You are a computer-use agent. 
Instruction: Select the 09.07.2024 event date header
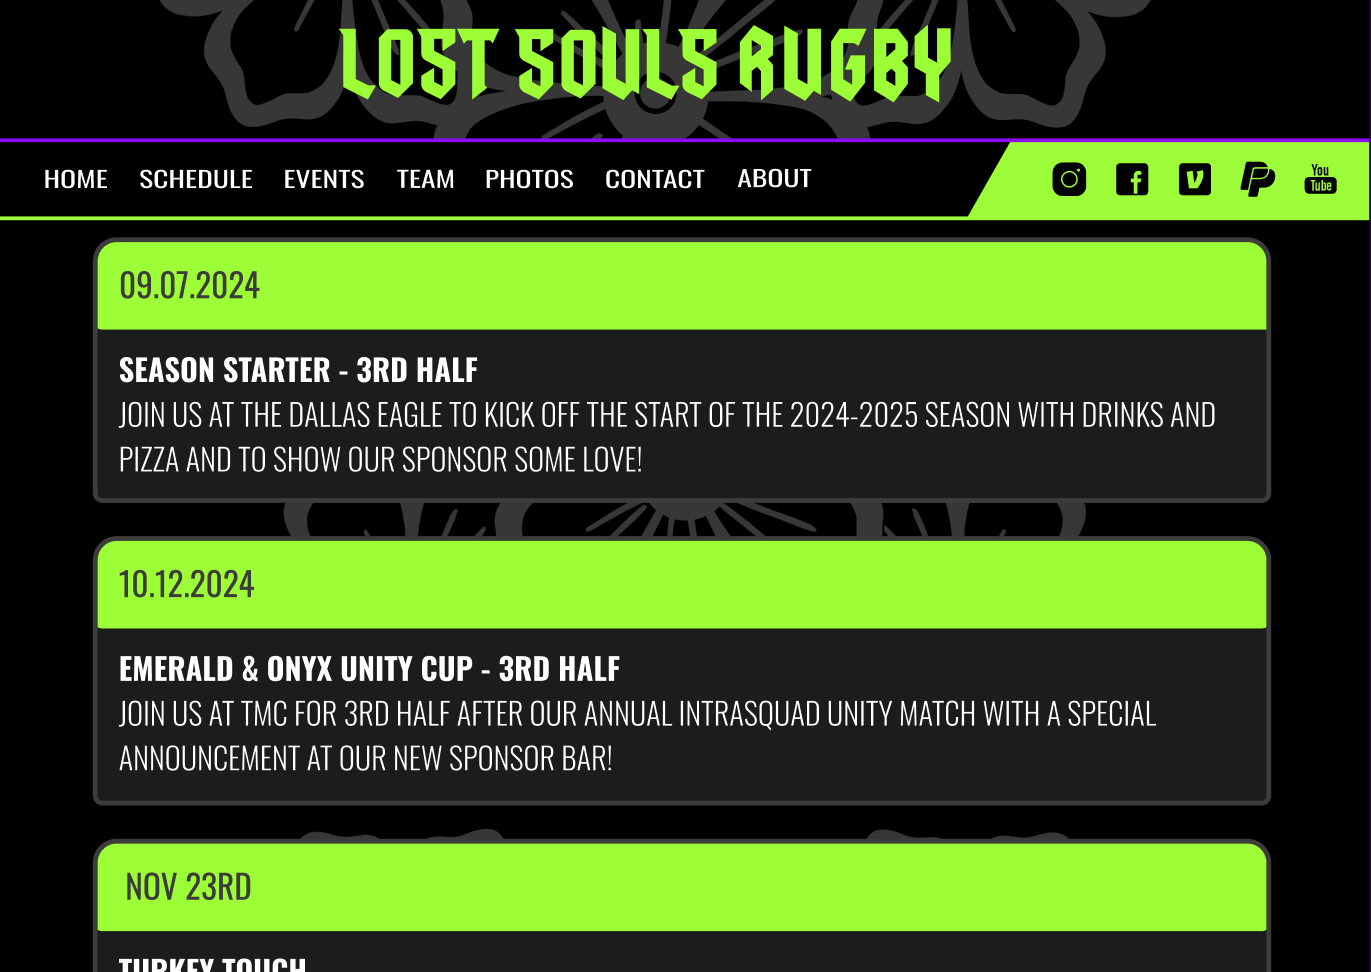(x=190, y=286)
